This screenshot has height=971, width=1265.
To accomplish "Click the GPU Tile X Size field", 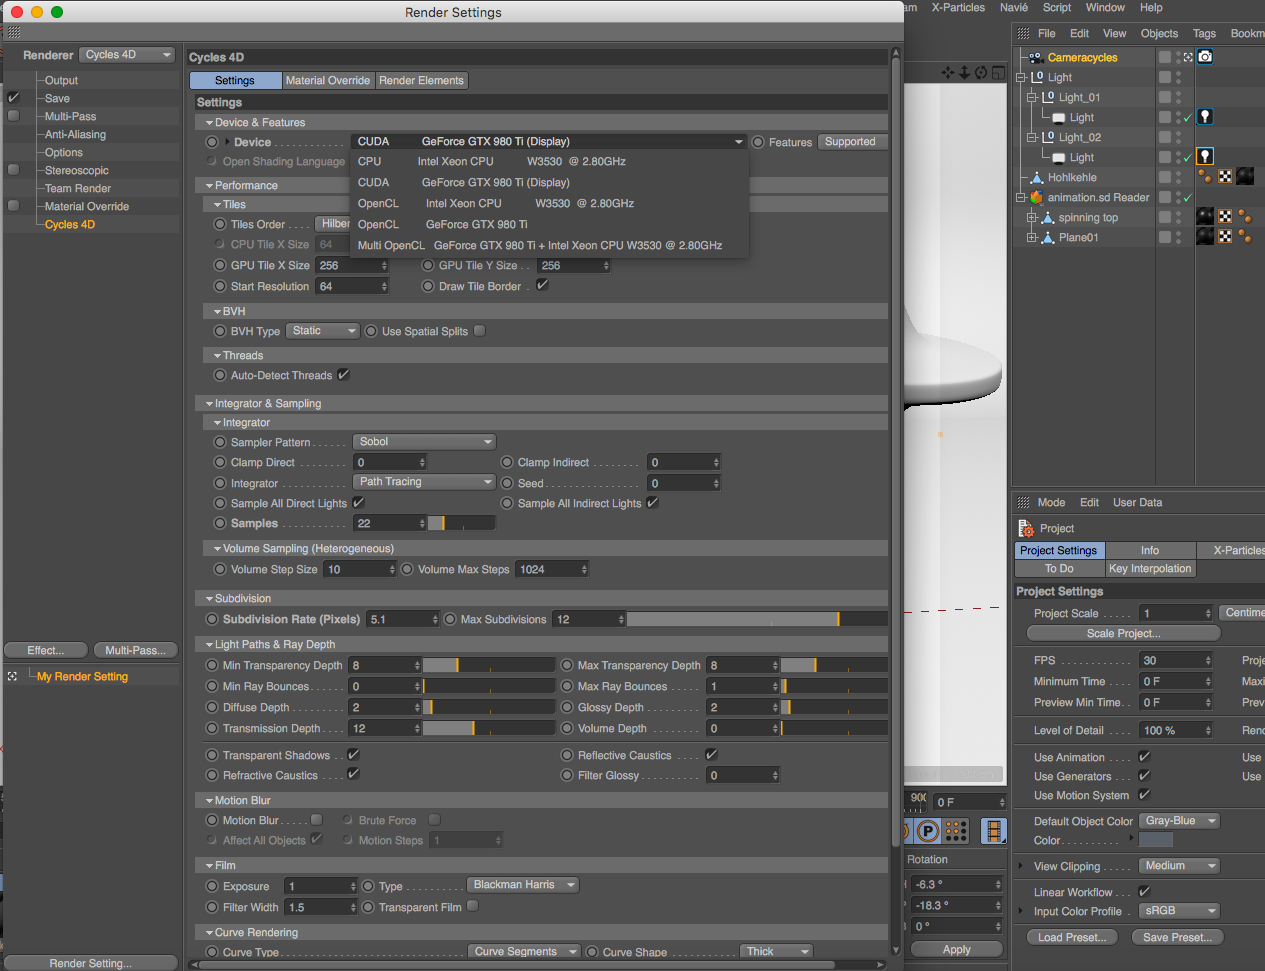I will [352, 266].
